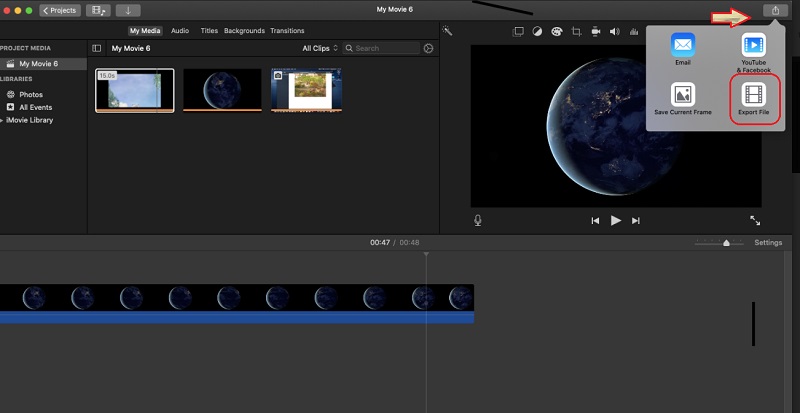Screen dimensions: 800x413
Task: Choose Save Current Frame
Action: click(683, 99)
